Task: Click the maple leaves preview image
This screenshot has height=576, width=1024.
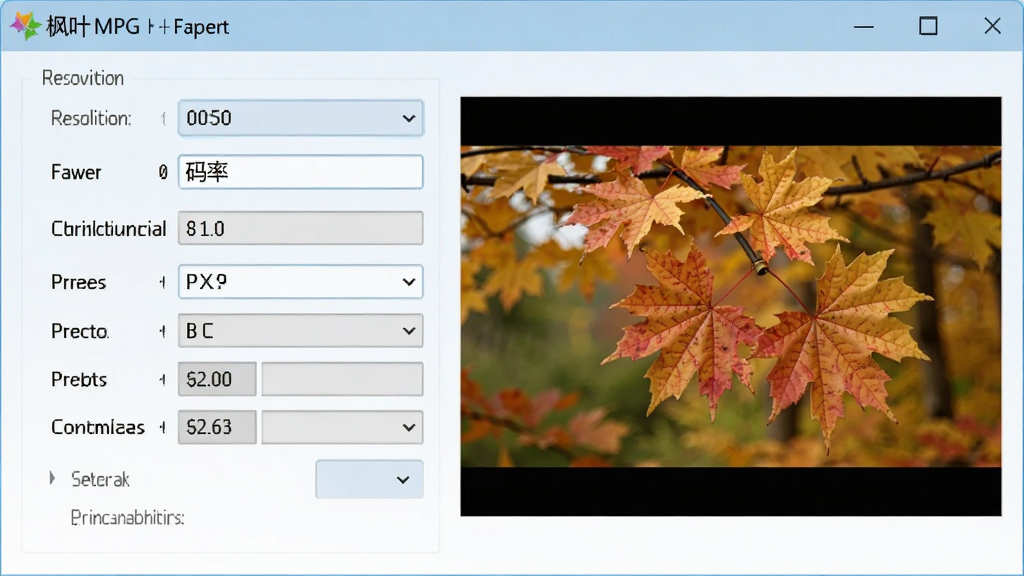Action: coord(731,306)
